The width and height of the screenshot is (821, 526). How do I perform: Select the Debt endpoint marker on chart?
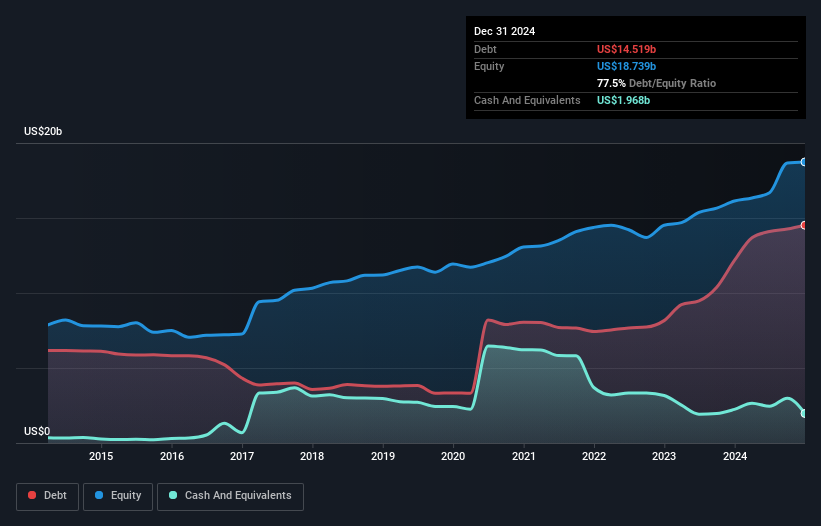point(804,225)
